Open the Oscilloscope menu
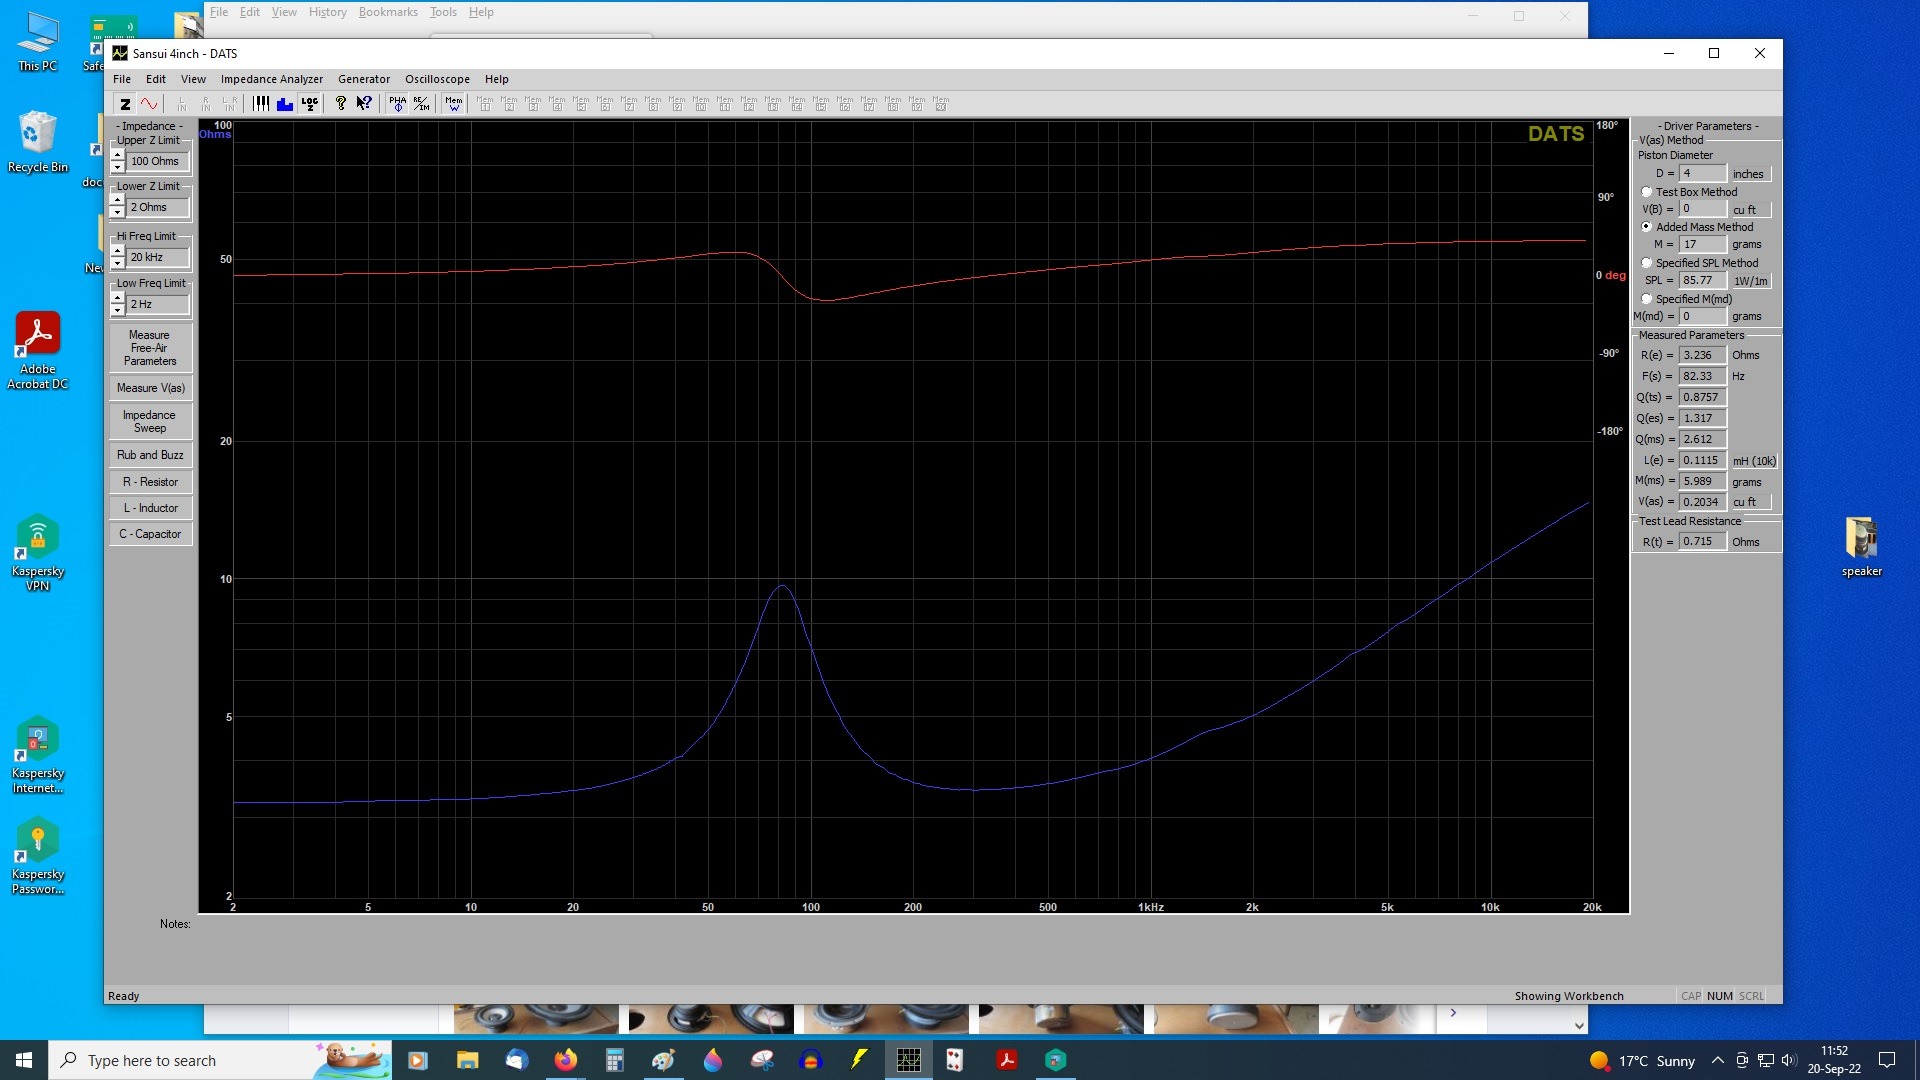The height and width of the screenshot is (1080, 1920). 437,79
